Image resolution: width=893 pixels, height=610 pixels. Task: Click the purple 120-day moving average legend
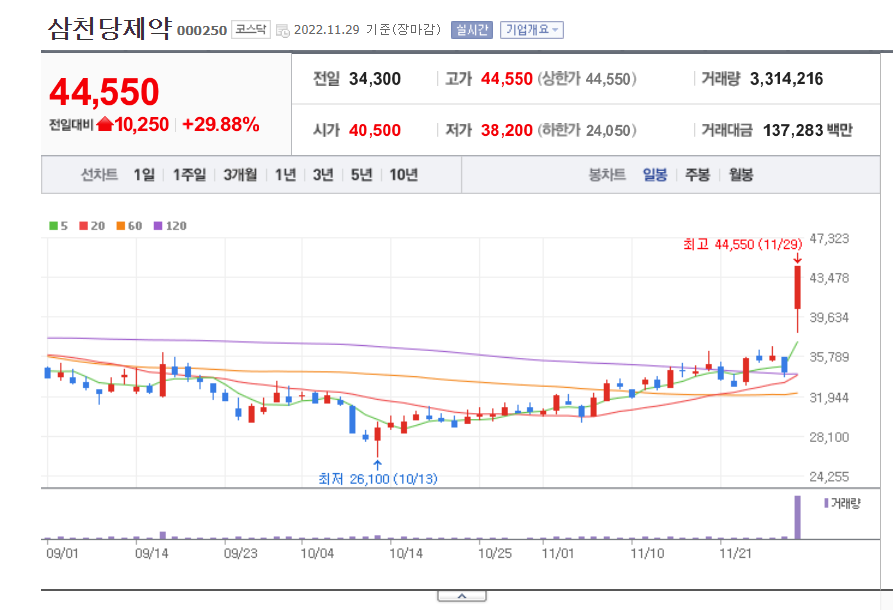[x=170, y=226]
